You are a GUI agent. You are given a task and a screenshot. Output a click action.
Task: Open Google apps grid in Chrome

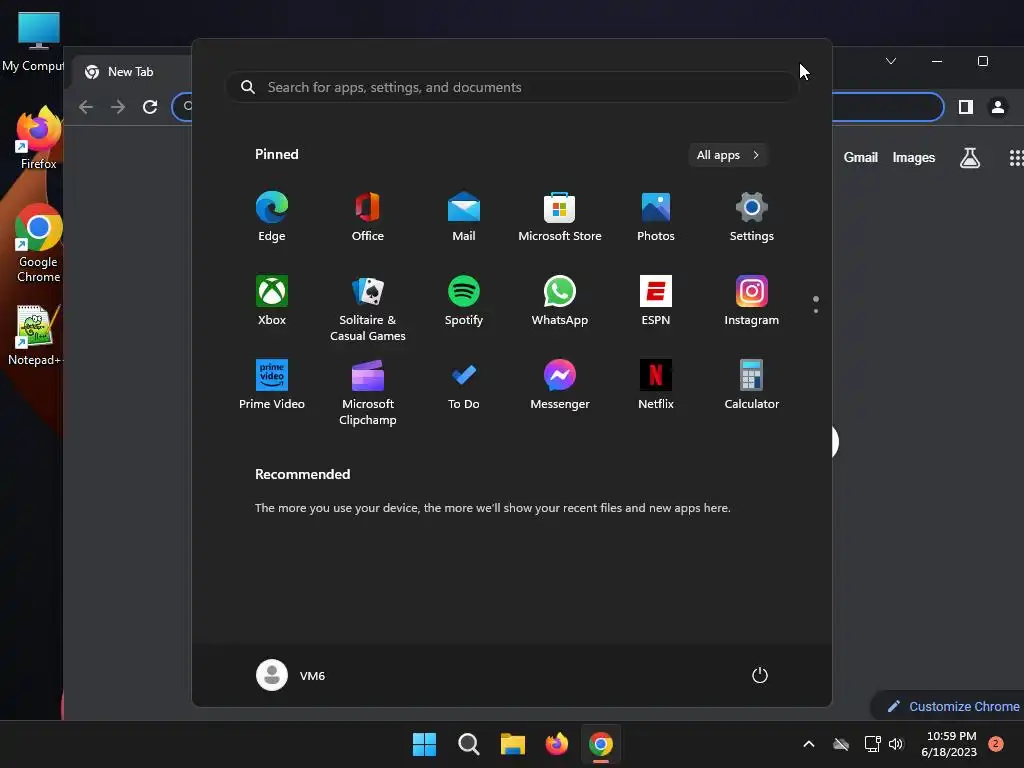click(1016, 157)
